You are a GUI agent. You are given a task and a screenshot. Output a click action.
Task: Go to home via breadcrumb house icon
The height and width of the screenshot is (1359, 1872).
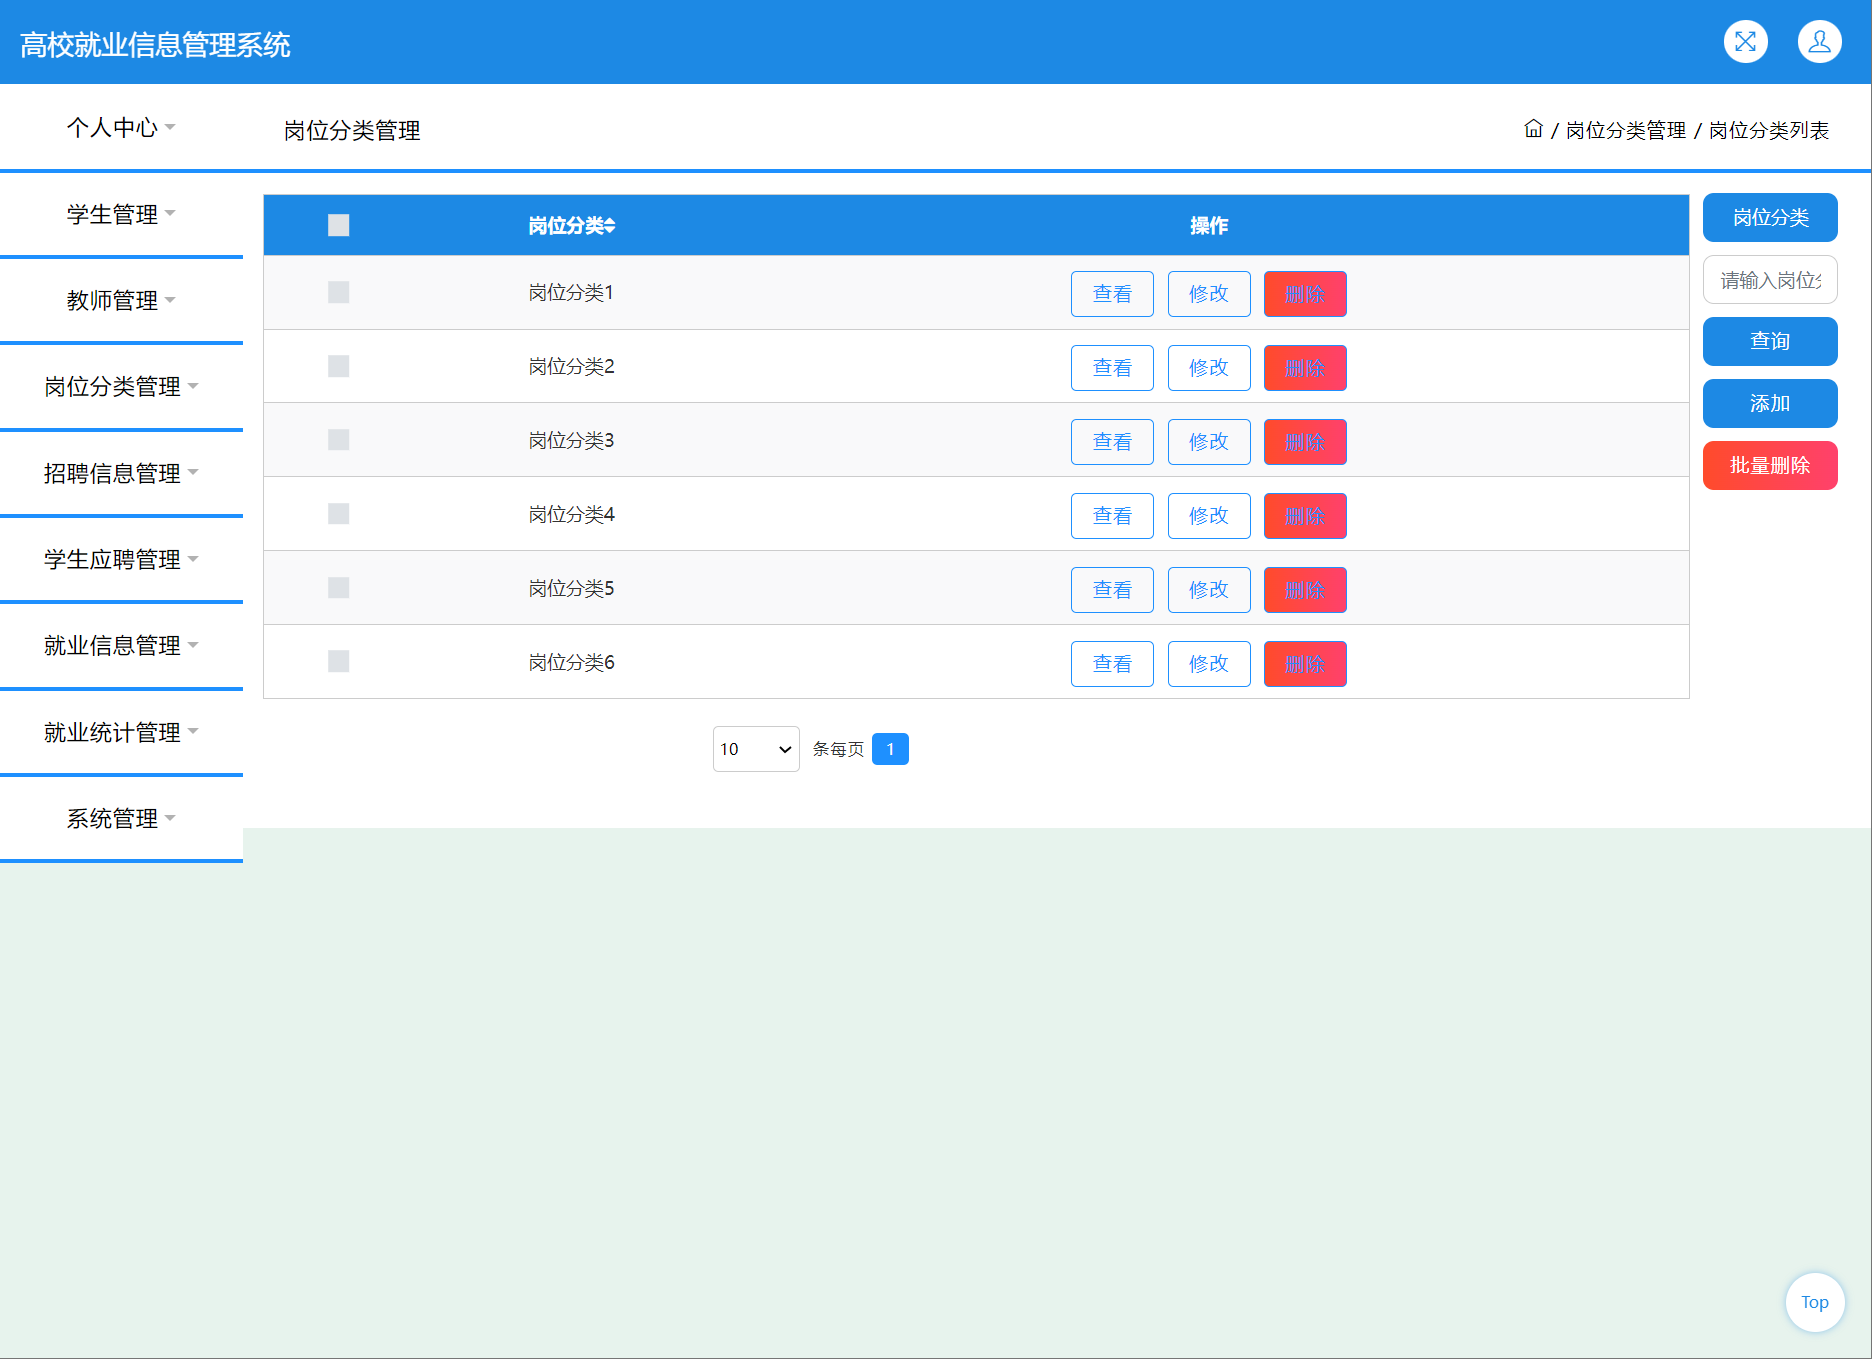click(x=1533, y=129)
